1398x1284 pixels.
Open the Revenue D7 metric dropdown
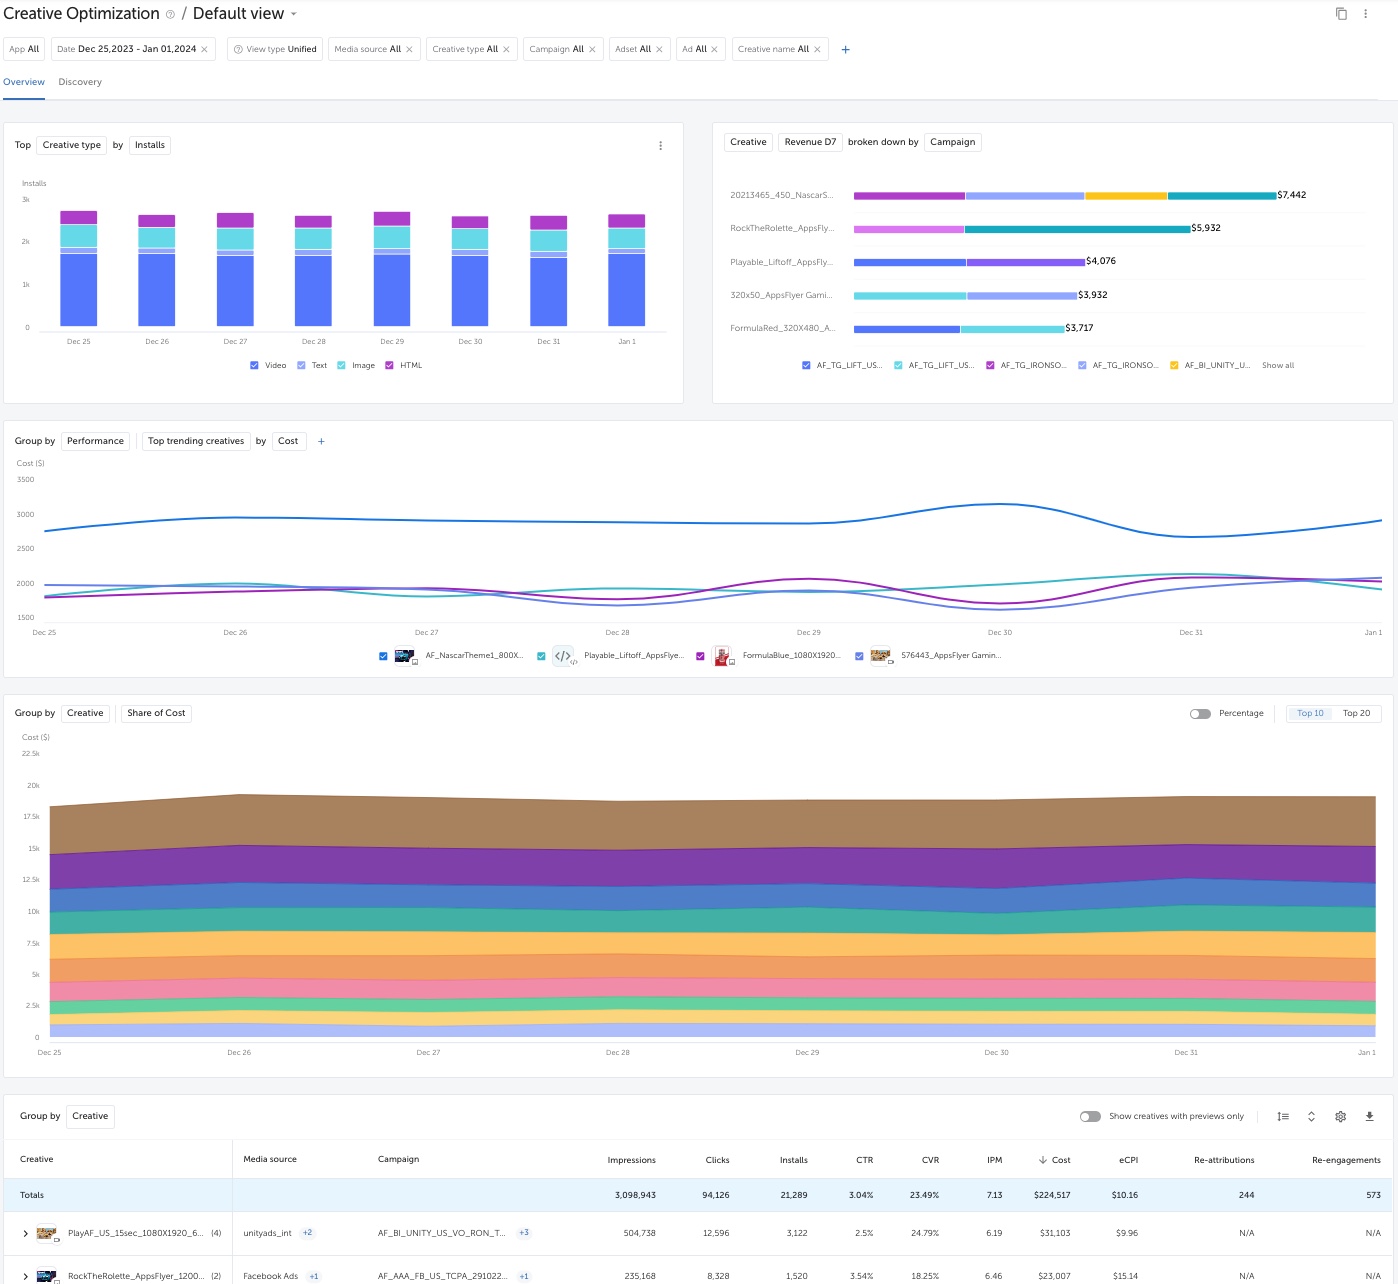coord(810,142)
